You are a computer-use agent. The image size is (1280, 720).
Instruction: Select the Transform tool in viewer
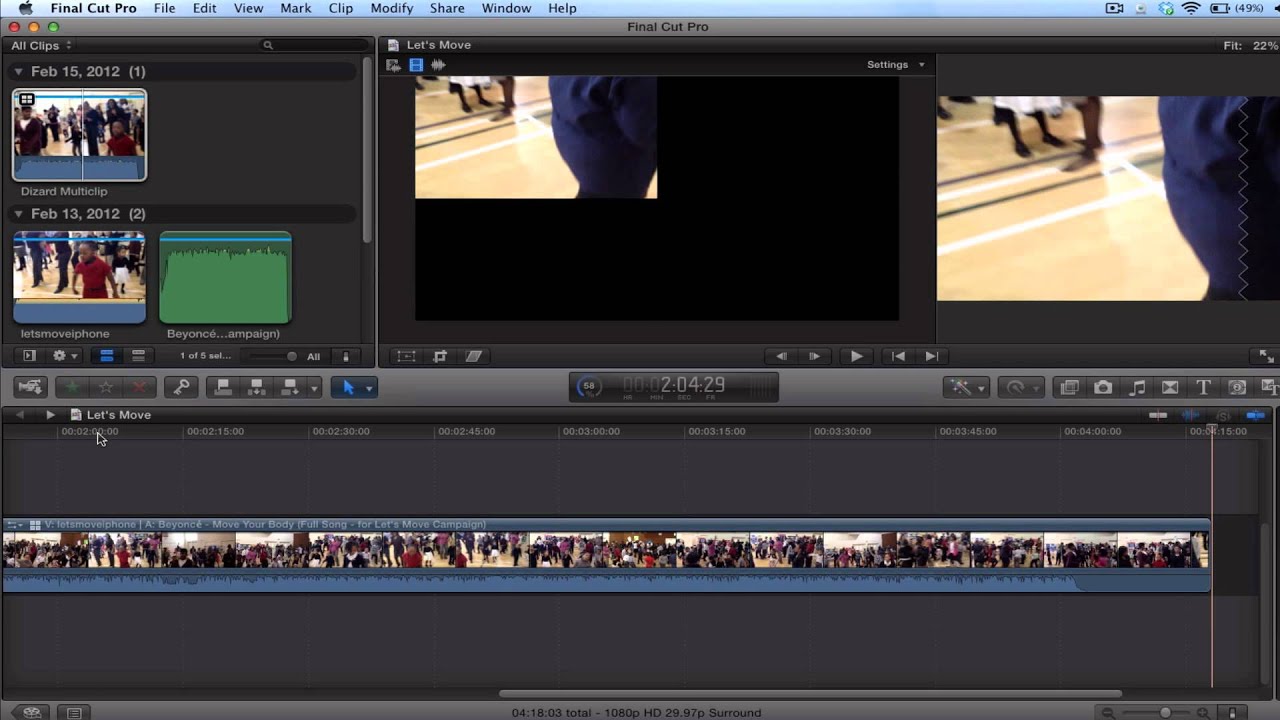coord(406,356)
